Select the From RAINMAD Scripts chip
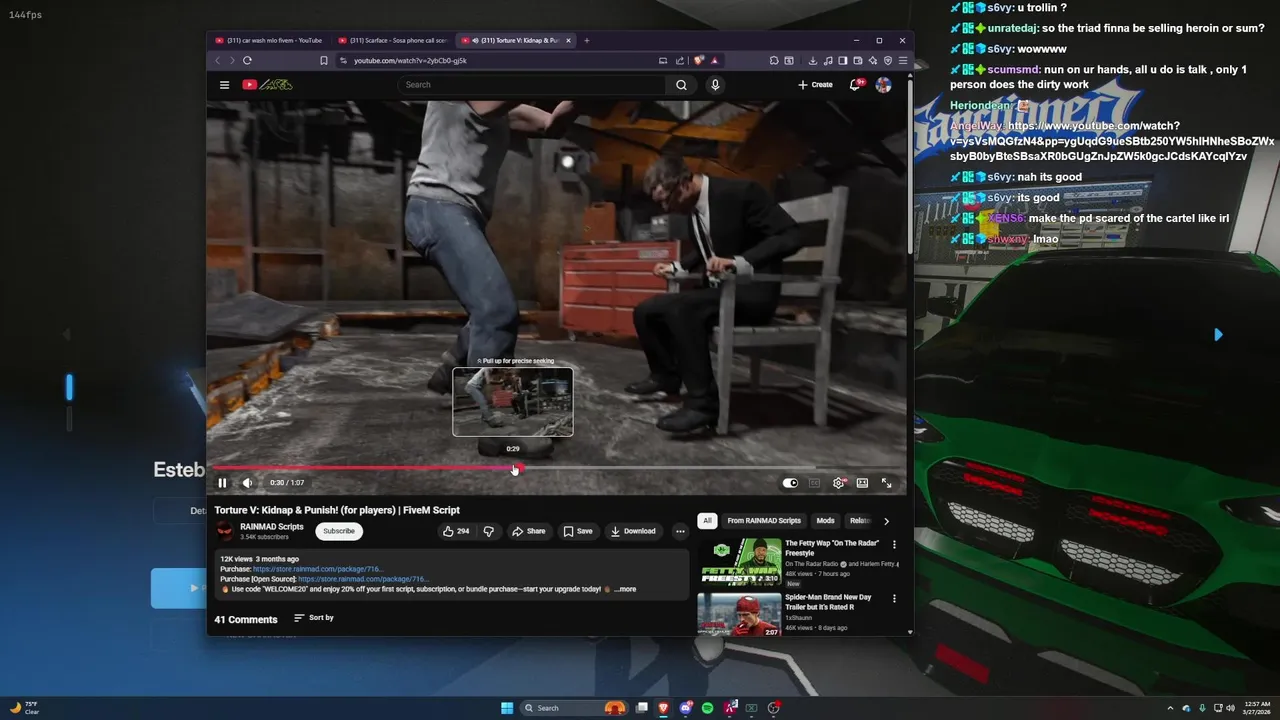The width and height of the screenshot is (1280, 720). 764,521
